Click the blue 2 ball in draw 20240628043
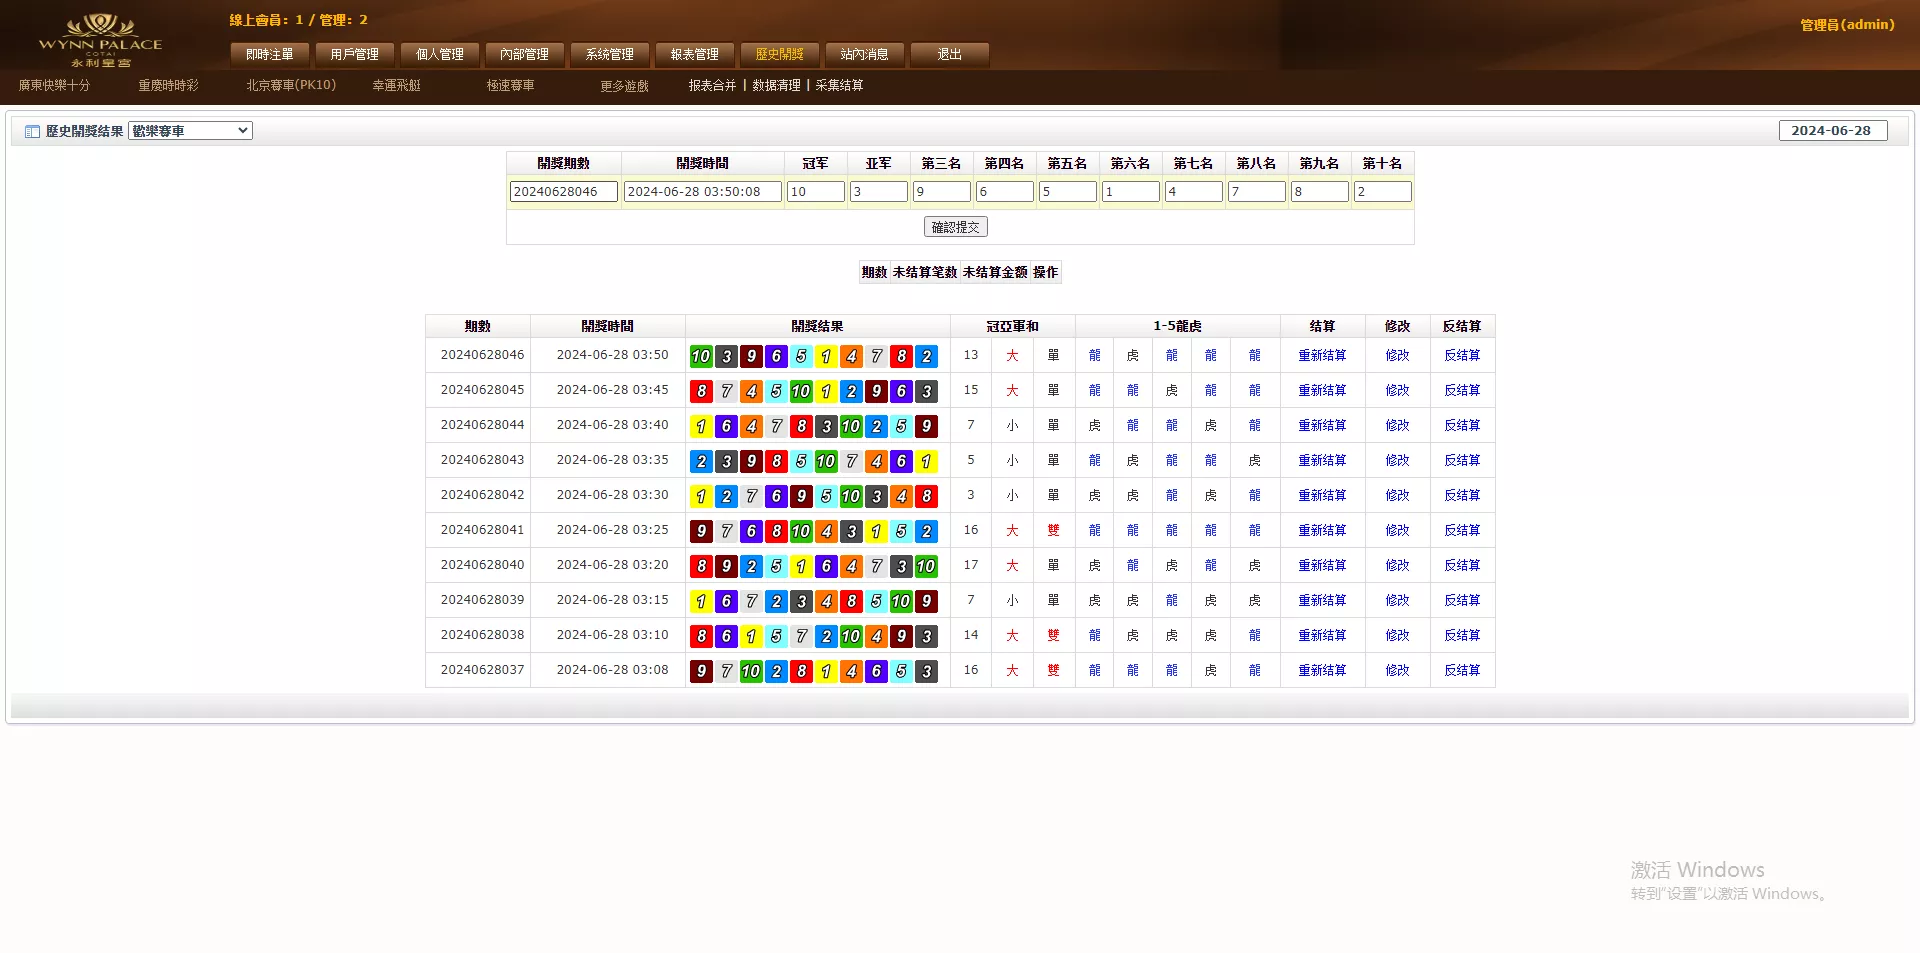The image size is (1920, 953). click(x=701, y=461)
